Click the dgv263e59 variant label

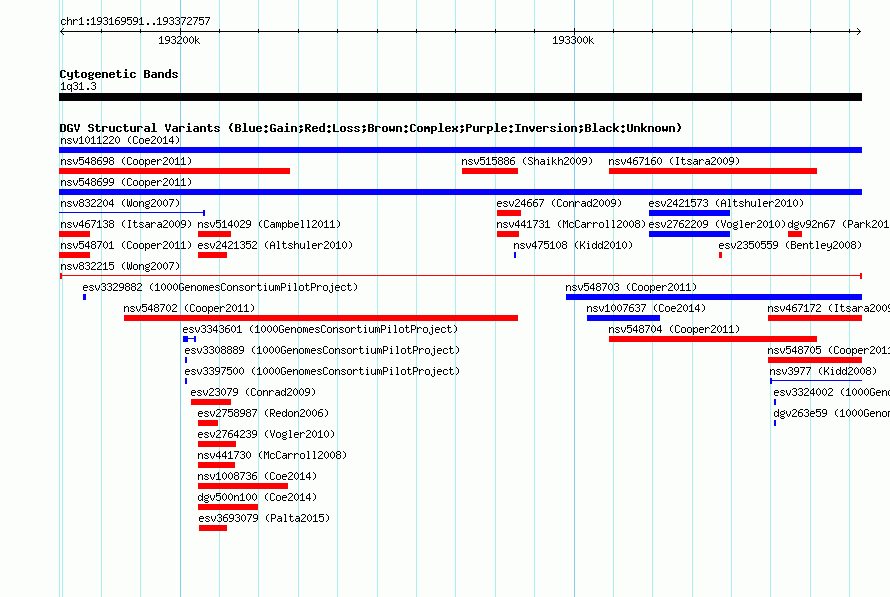point(831,413)
